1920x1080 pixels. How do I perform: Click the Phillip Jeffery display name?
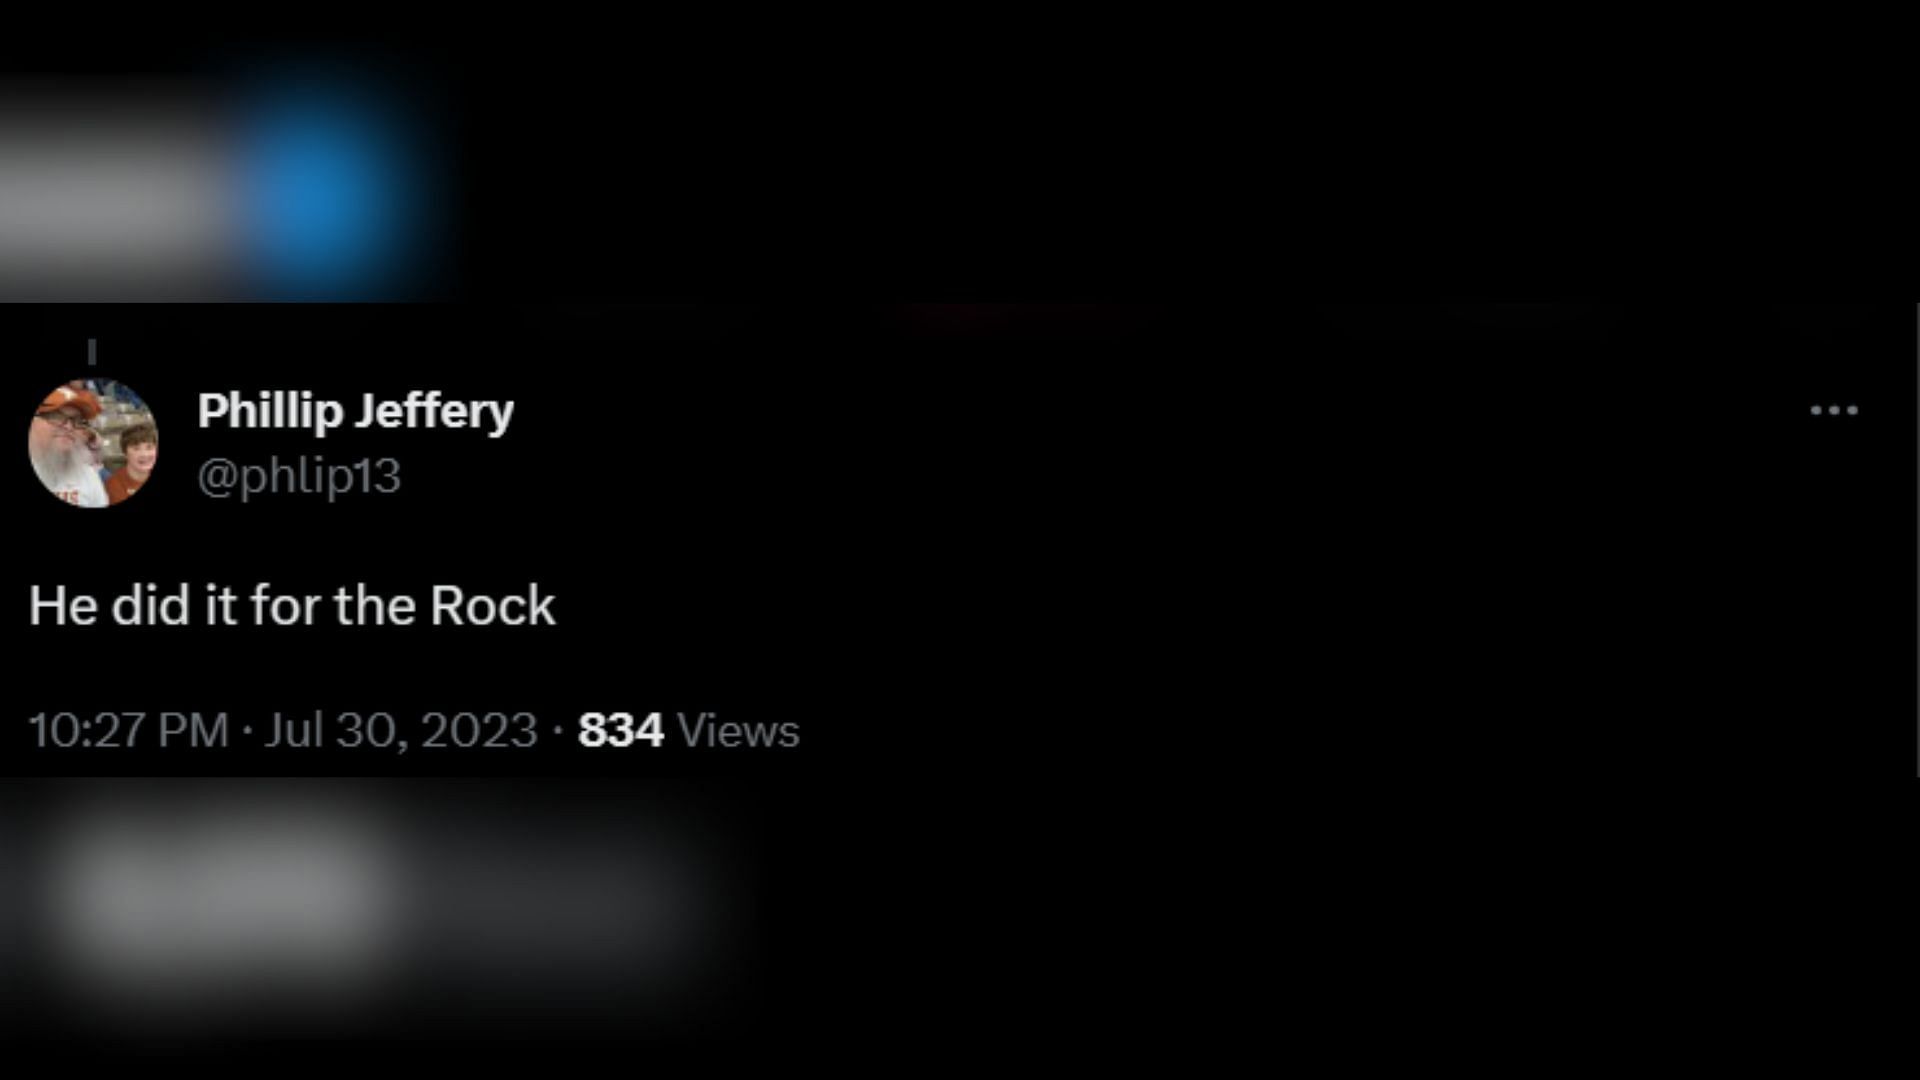tap(355, 411)
